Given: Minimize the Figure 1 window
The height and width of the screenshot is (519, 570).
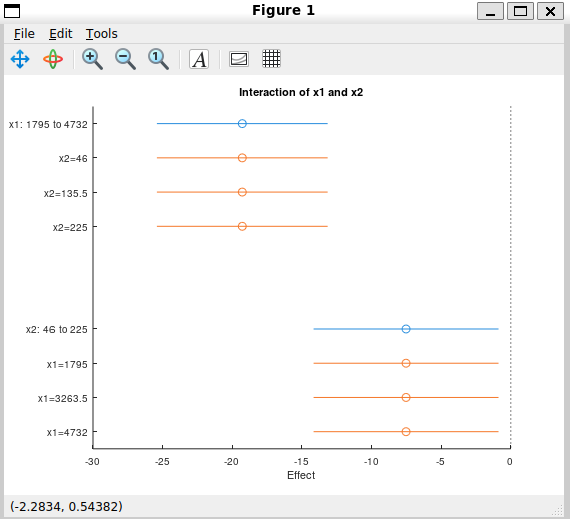Looking at the screenshot, I should [x=490, y=11].
